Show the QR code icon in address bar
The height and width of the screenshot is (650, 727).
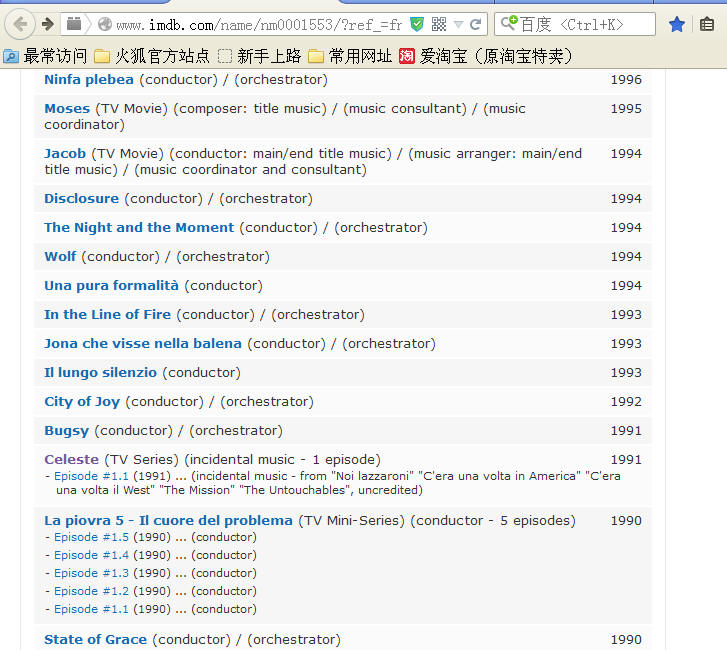(x=439, y=24)
